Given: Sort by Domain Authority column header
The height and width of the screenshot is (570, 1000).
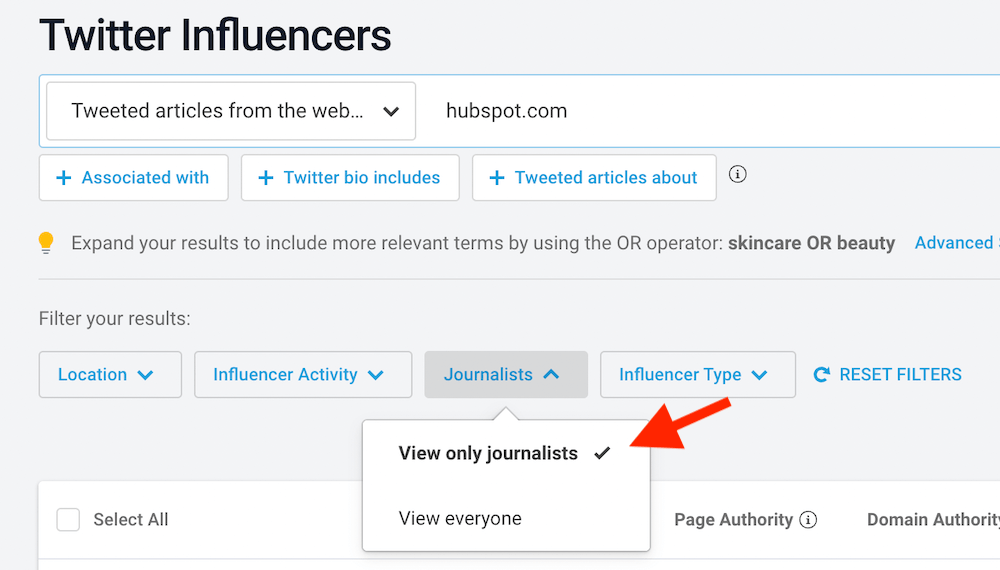Looking at the screenshot, I should [932, 520].
